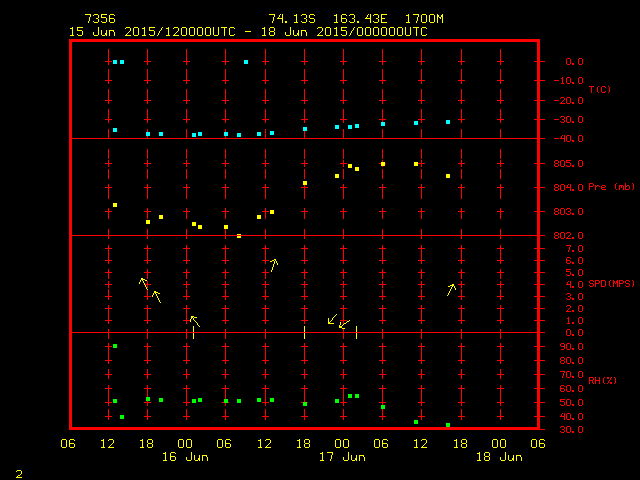
Task: Click the green humidity point near 90%
Action: tap(115, 346)
